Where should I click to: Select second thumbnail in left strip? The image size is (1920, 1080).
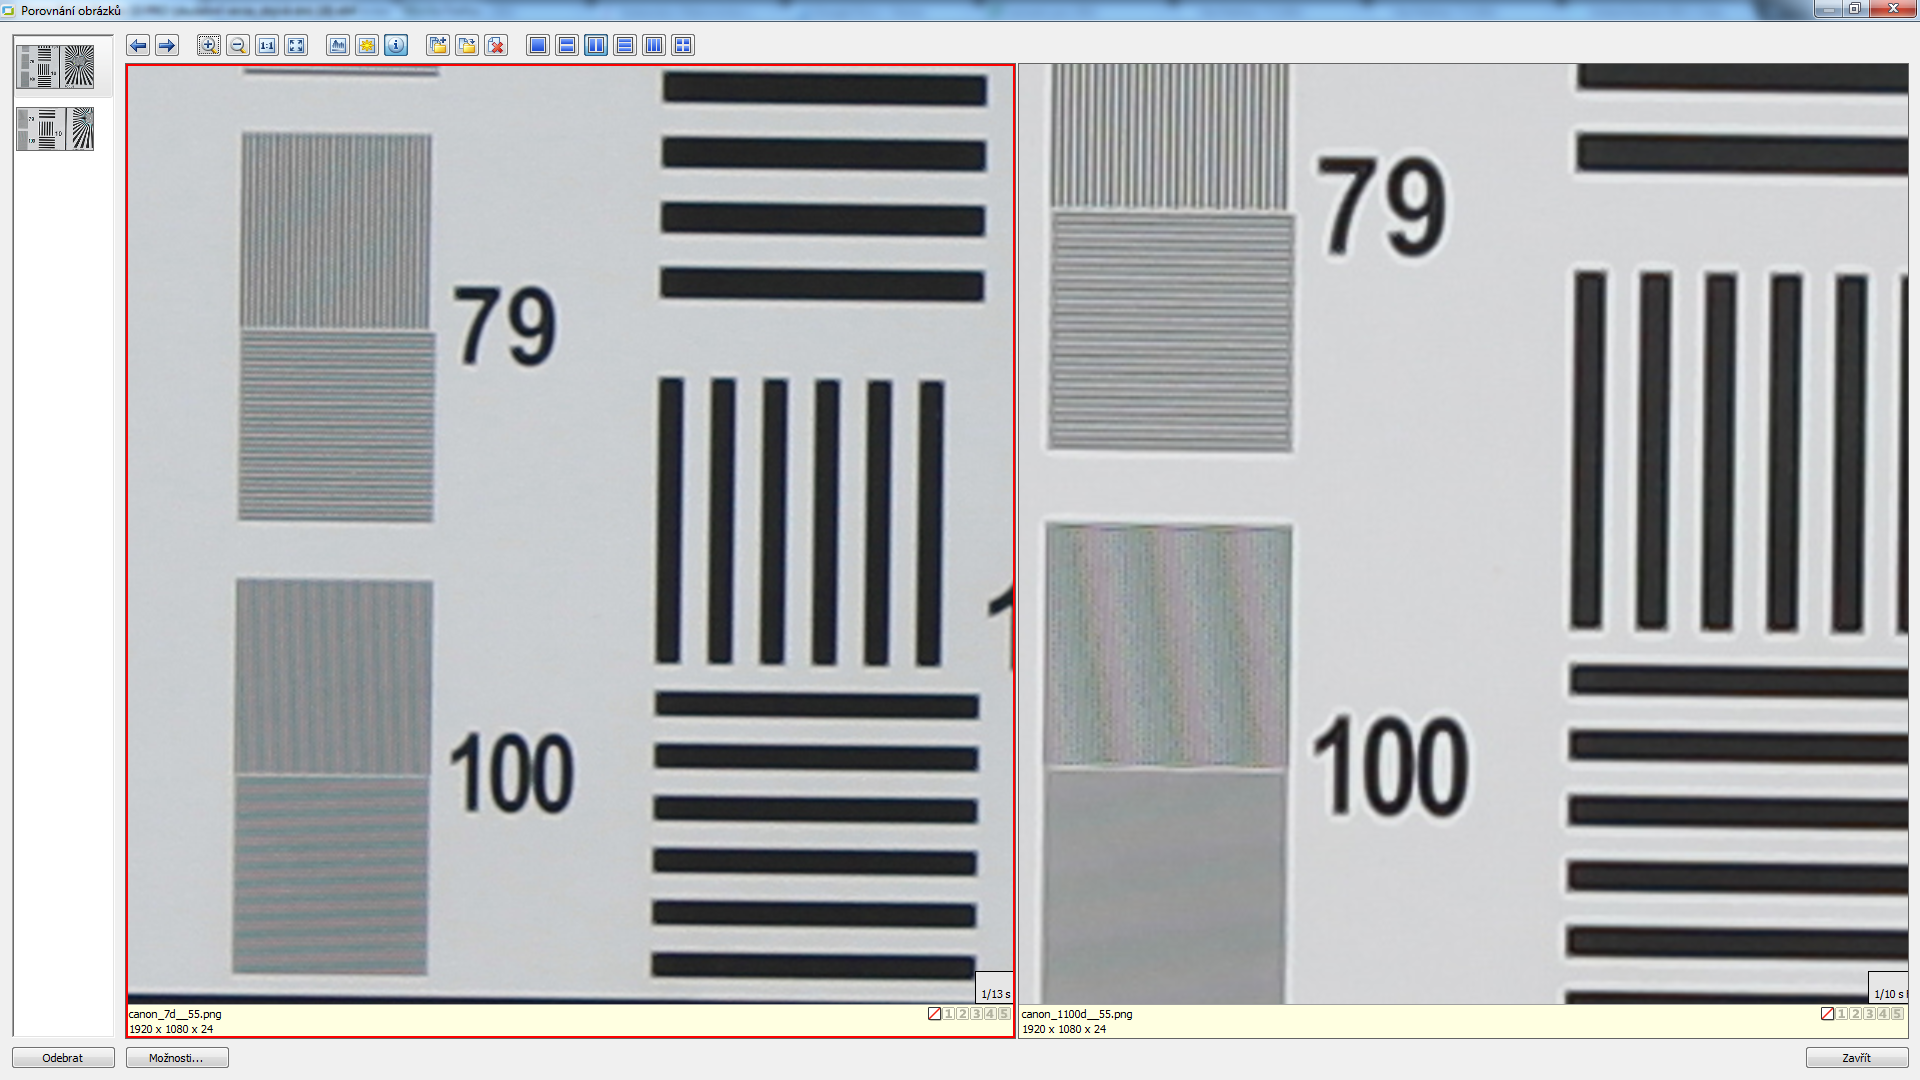[x=56, y=129]
